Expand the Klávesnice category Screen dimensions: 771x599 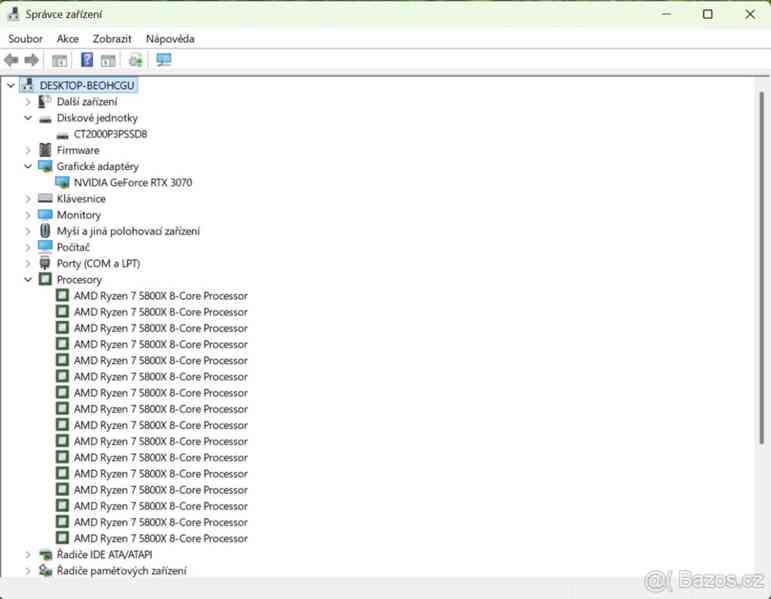point(28,199)
